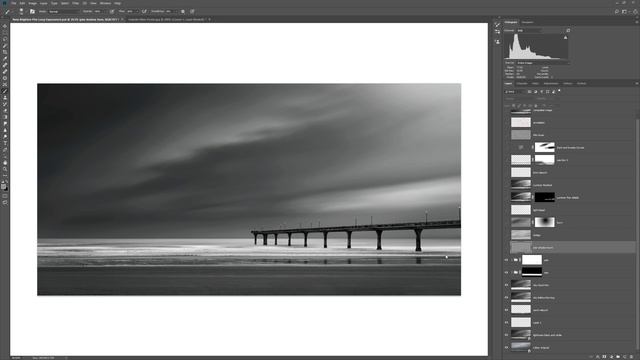Click the histogram cached data warning triangle
This screenshot has width=640, height=360.
click(x=565, y=38)
